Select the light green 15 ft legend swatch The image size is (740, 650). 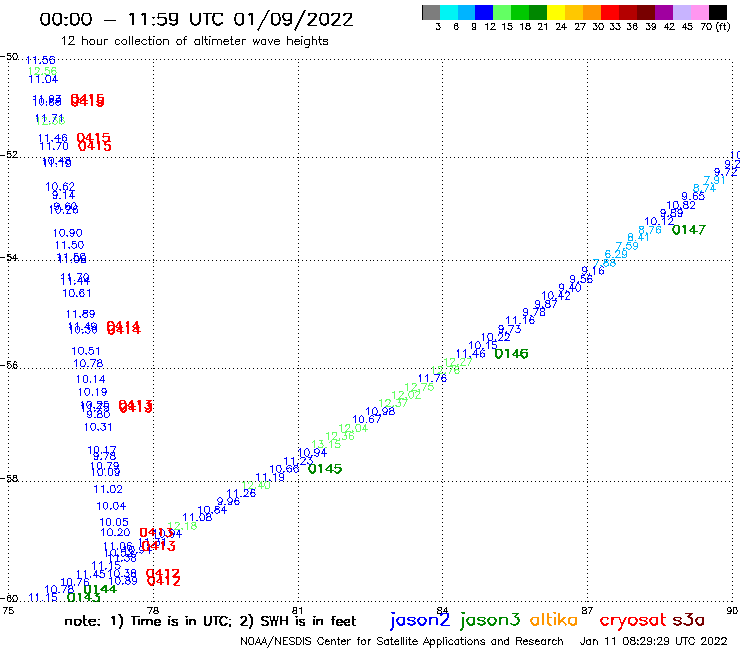click(502, 12)
